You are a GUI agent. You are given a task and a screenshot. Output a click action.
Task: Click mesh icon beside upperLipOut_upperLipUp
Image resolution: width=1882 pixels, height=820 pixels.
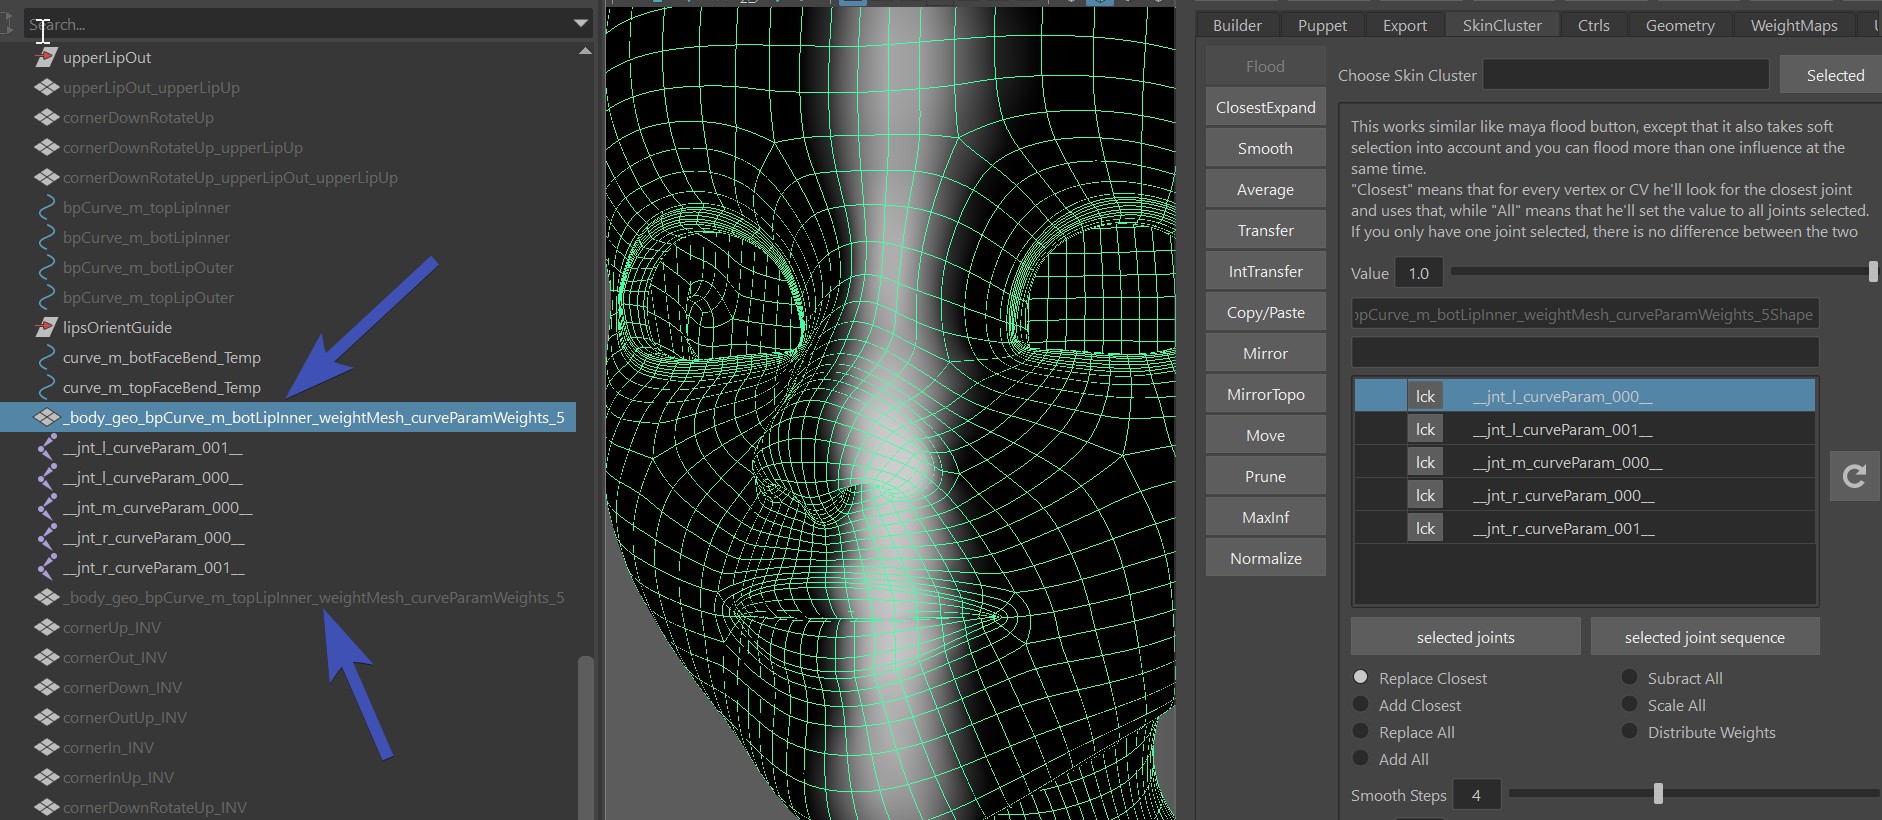[46, 88]
